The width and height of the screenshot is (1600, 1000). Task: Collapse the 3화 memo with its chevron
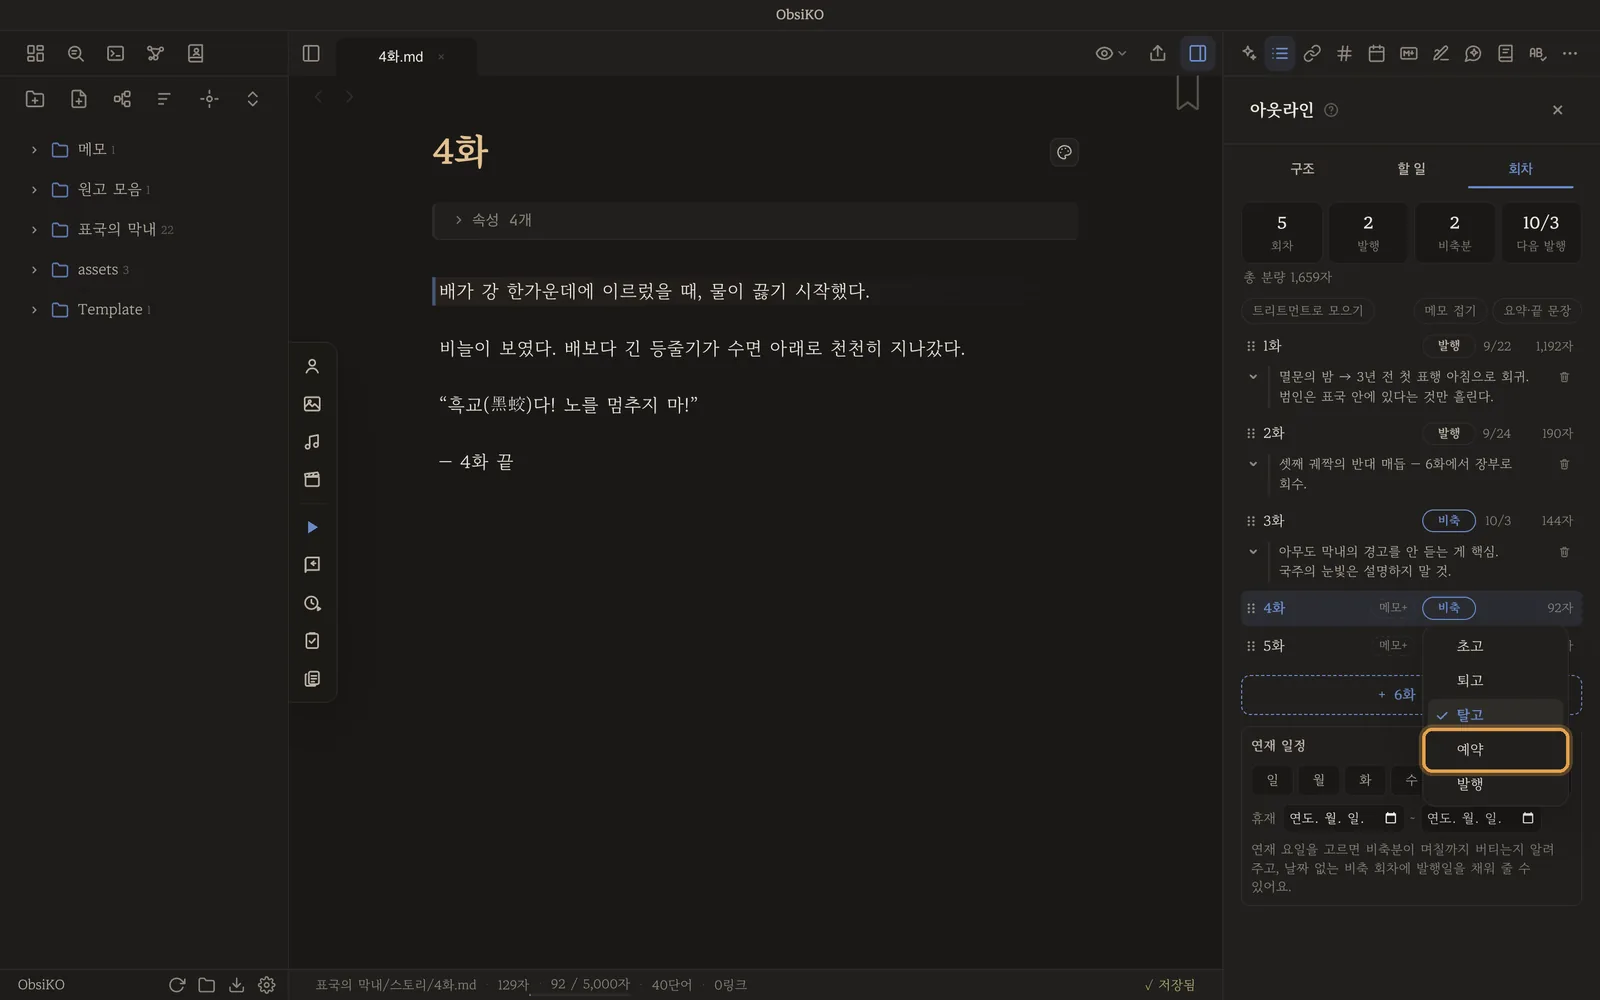point(1253,551)
